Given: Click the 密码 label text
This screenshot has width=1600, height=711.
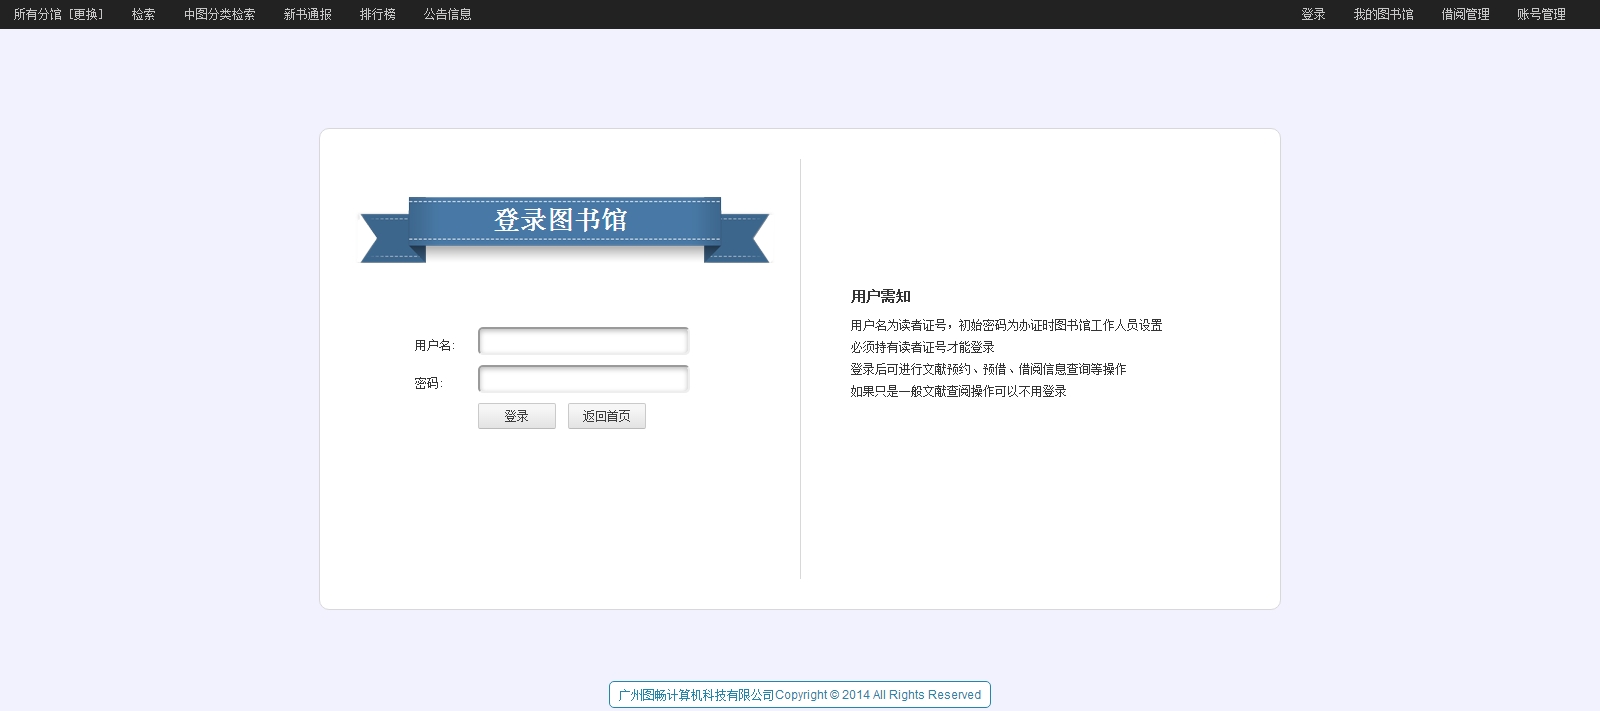Looking at the screenshot, I should pyautogui.click(x=428, y=383).
